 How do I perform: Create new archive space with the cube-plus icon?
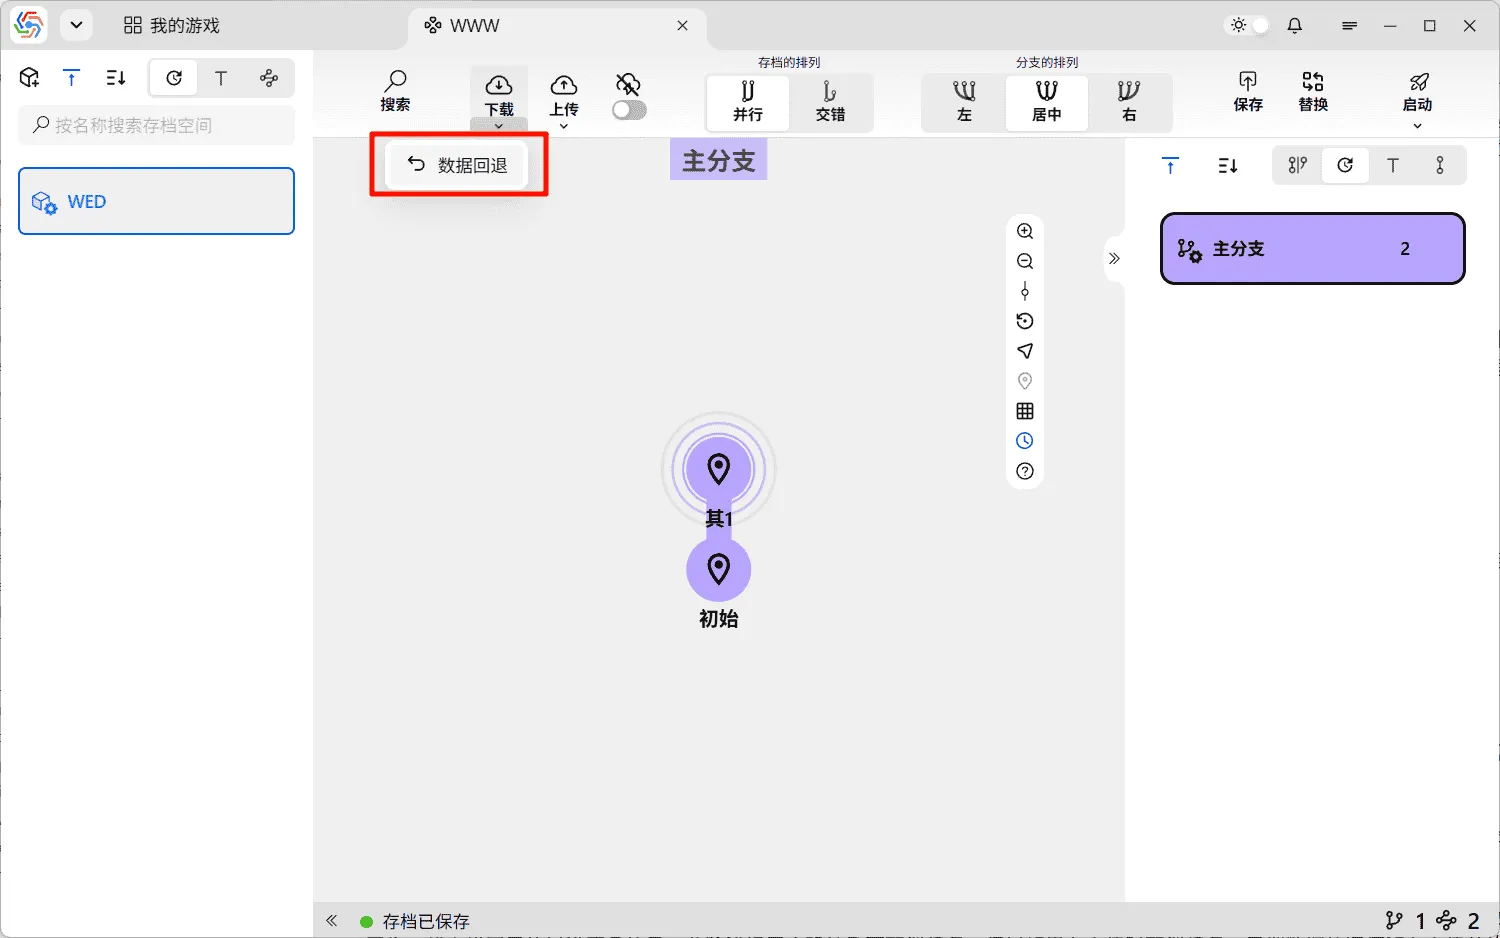28,77
